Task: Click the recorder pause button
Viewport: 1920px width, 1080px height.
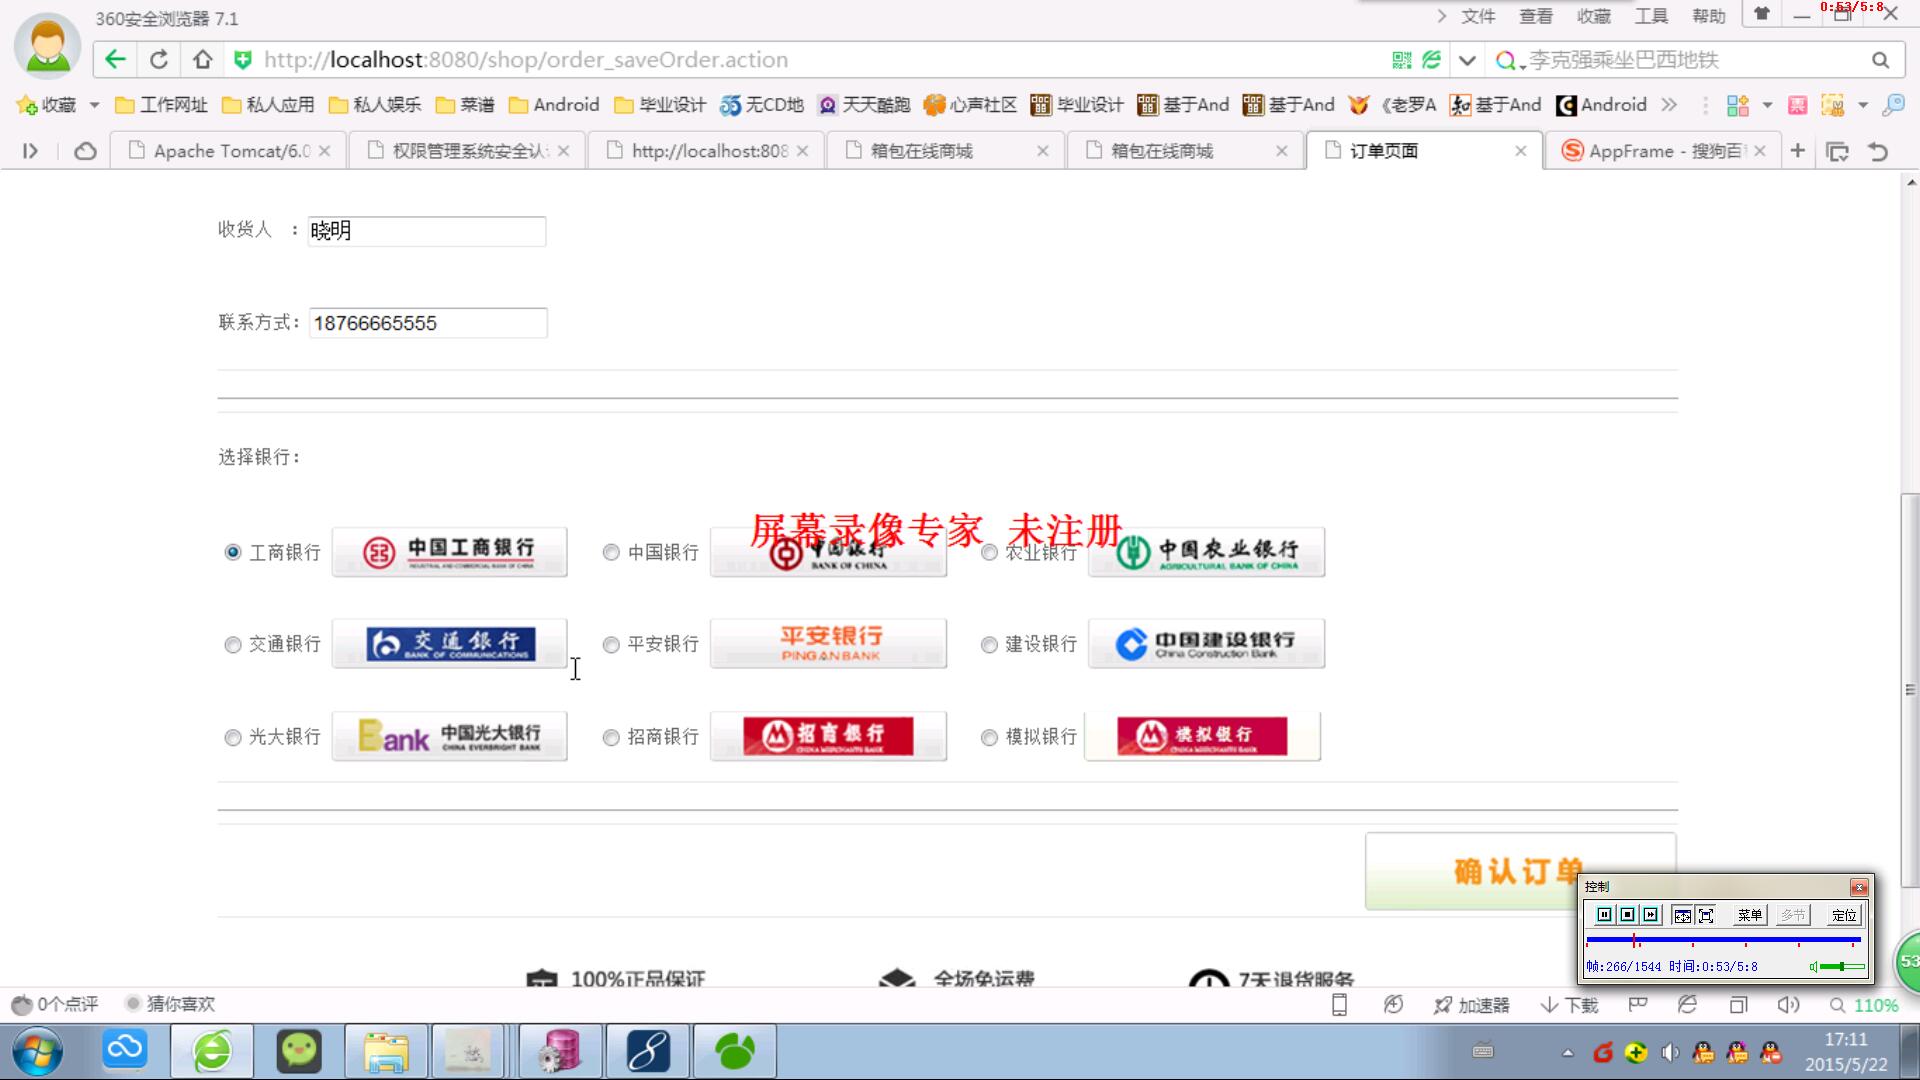Action: coord(1604,915)
